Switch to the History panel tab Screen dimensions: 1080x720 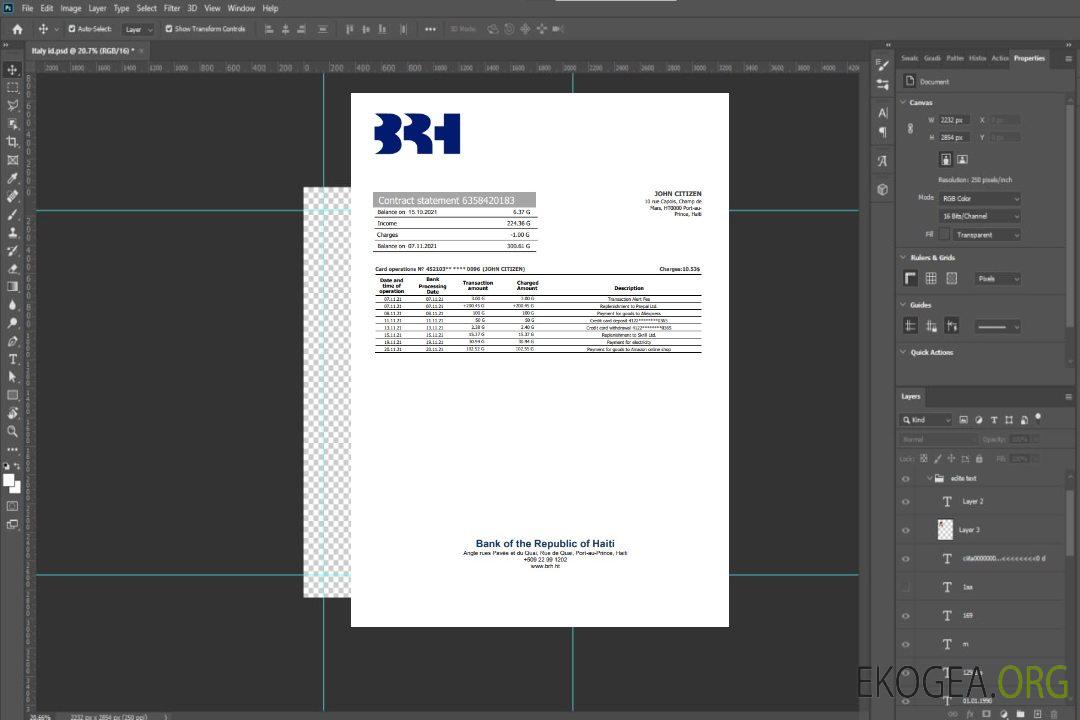tap(977, 59)
